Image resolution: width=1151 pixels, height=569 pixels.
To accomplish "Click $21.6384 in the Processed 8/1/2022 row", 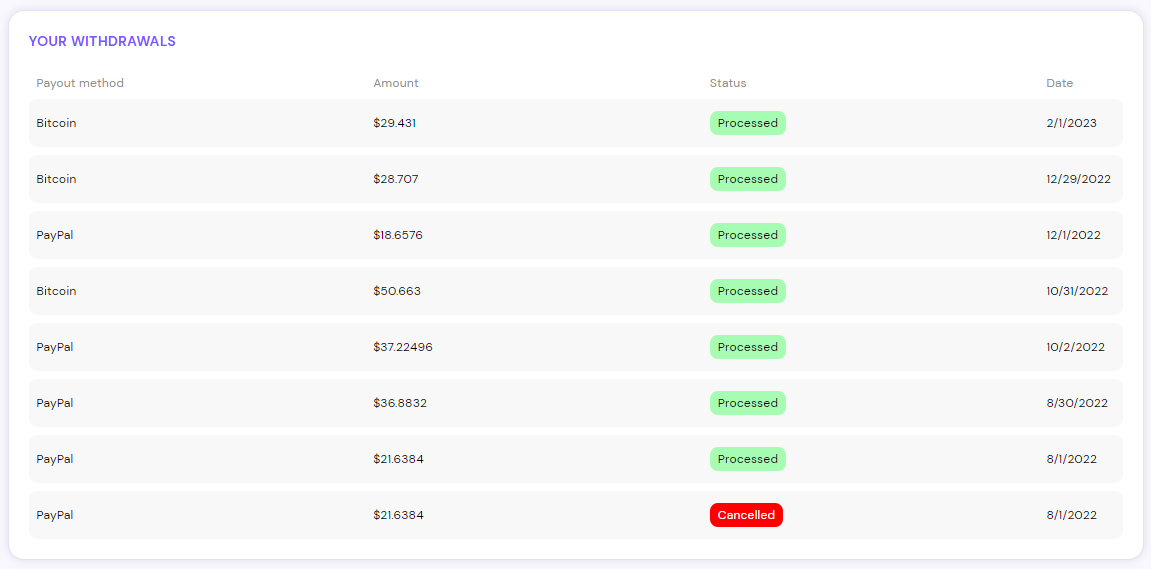I will tap(399, 459).
